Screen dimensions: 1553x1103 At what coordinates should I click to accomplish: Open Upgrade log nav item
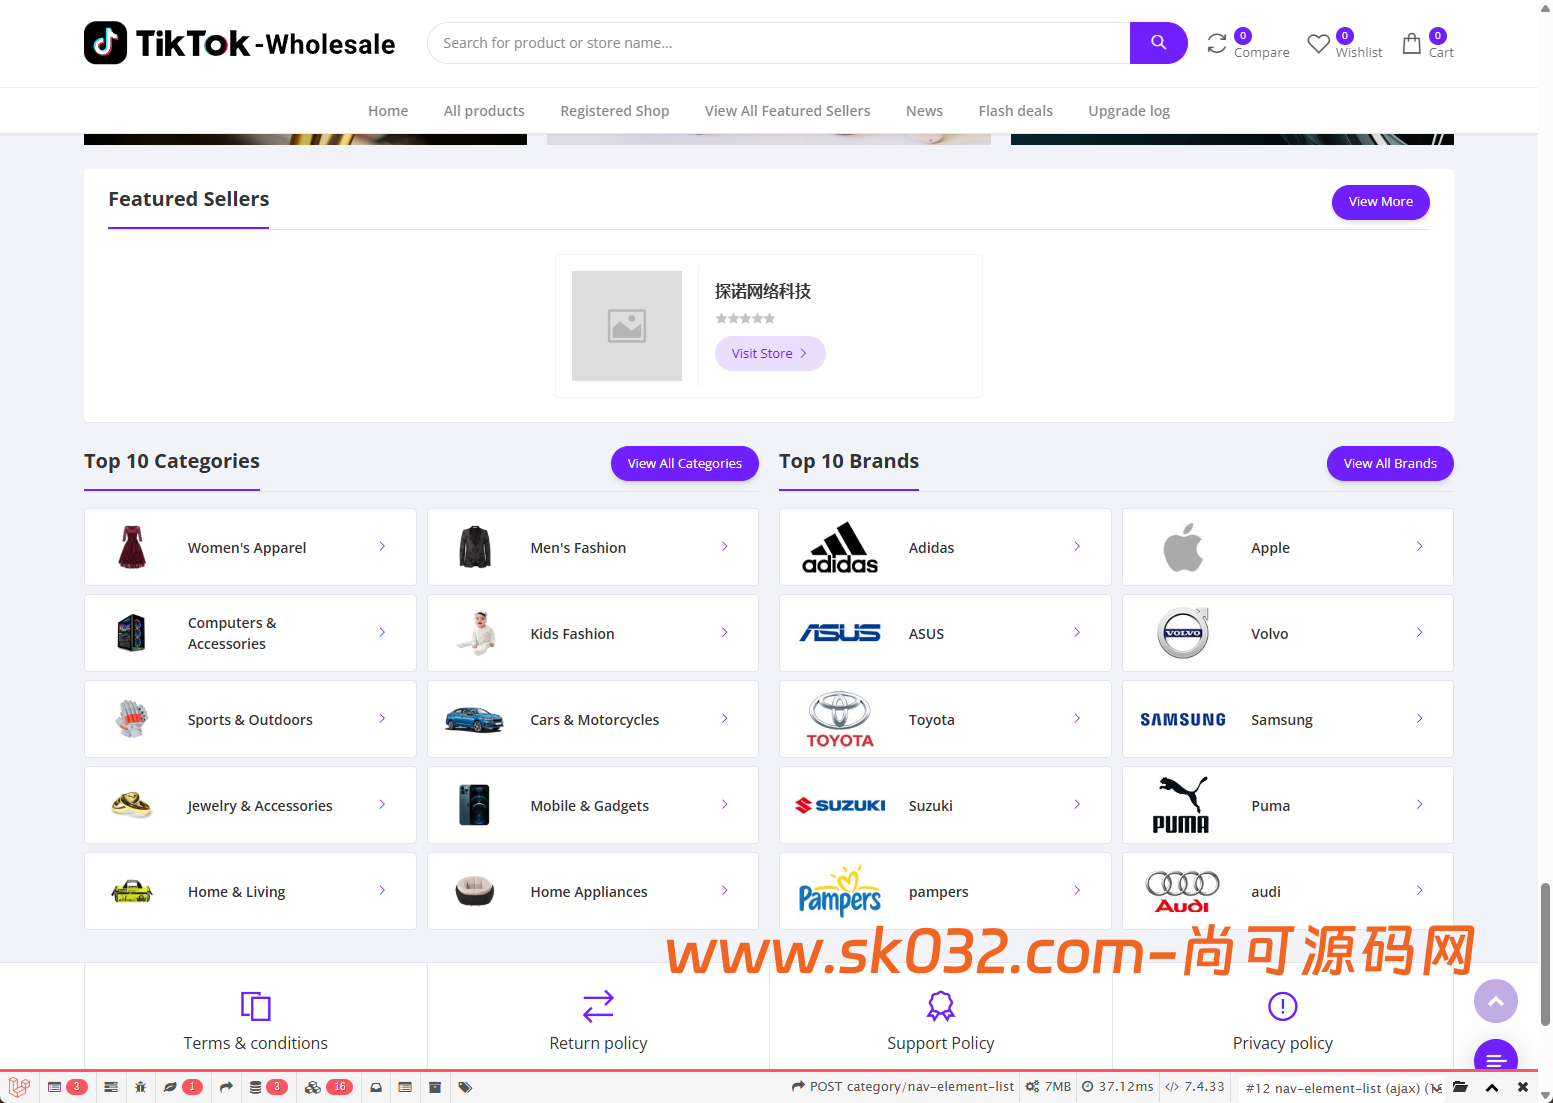[1129, 111]
